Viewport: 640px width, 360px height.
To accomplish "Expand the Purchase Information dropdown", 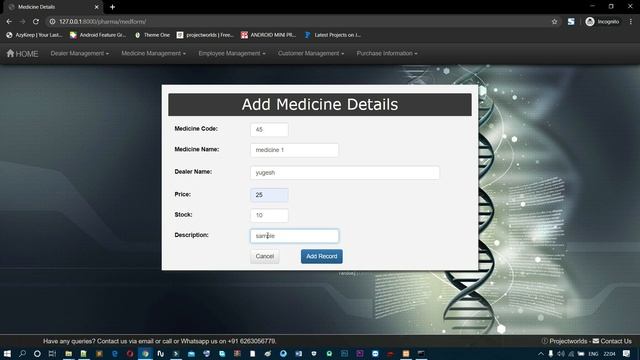I will pyautogui.click(x=387, y=53).
